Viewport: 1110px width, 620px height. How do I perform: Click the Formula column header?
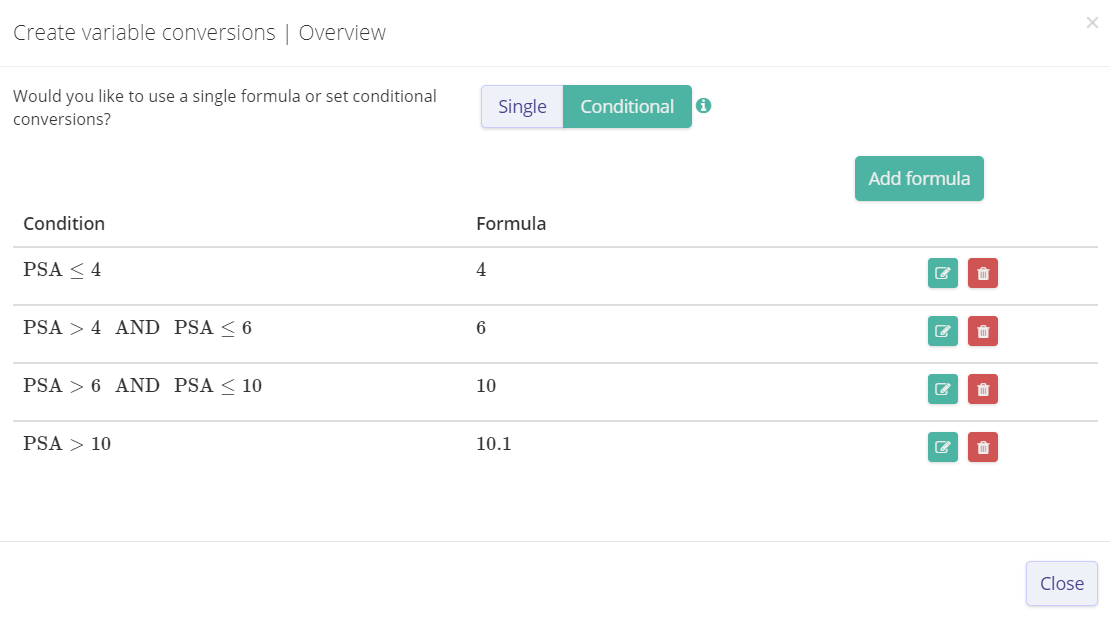511,224
